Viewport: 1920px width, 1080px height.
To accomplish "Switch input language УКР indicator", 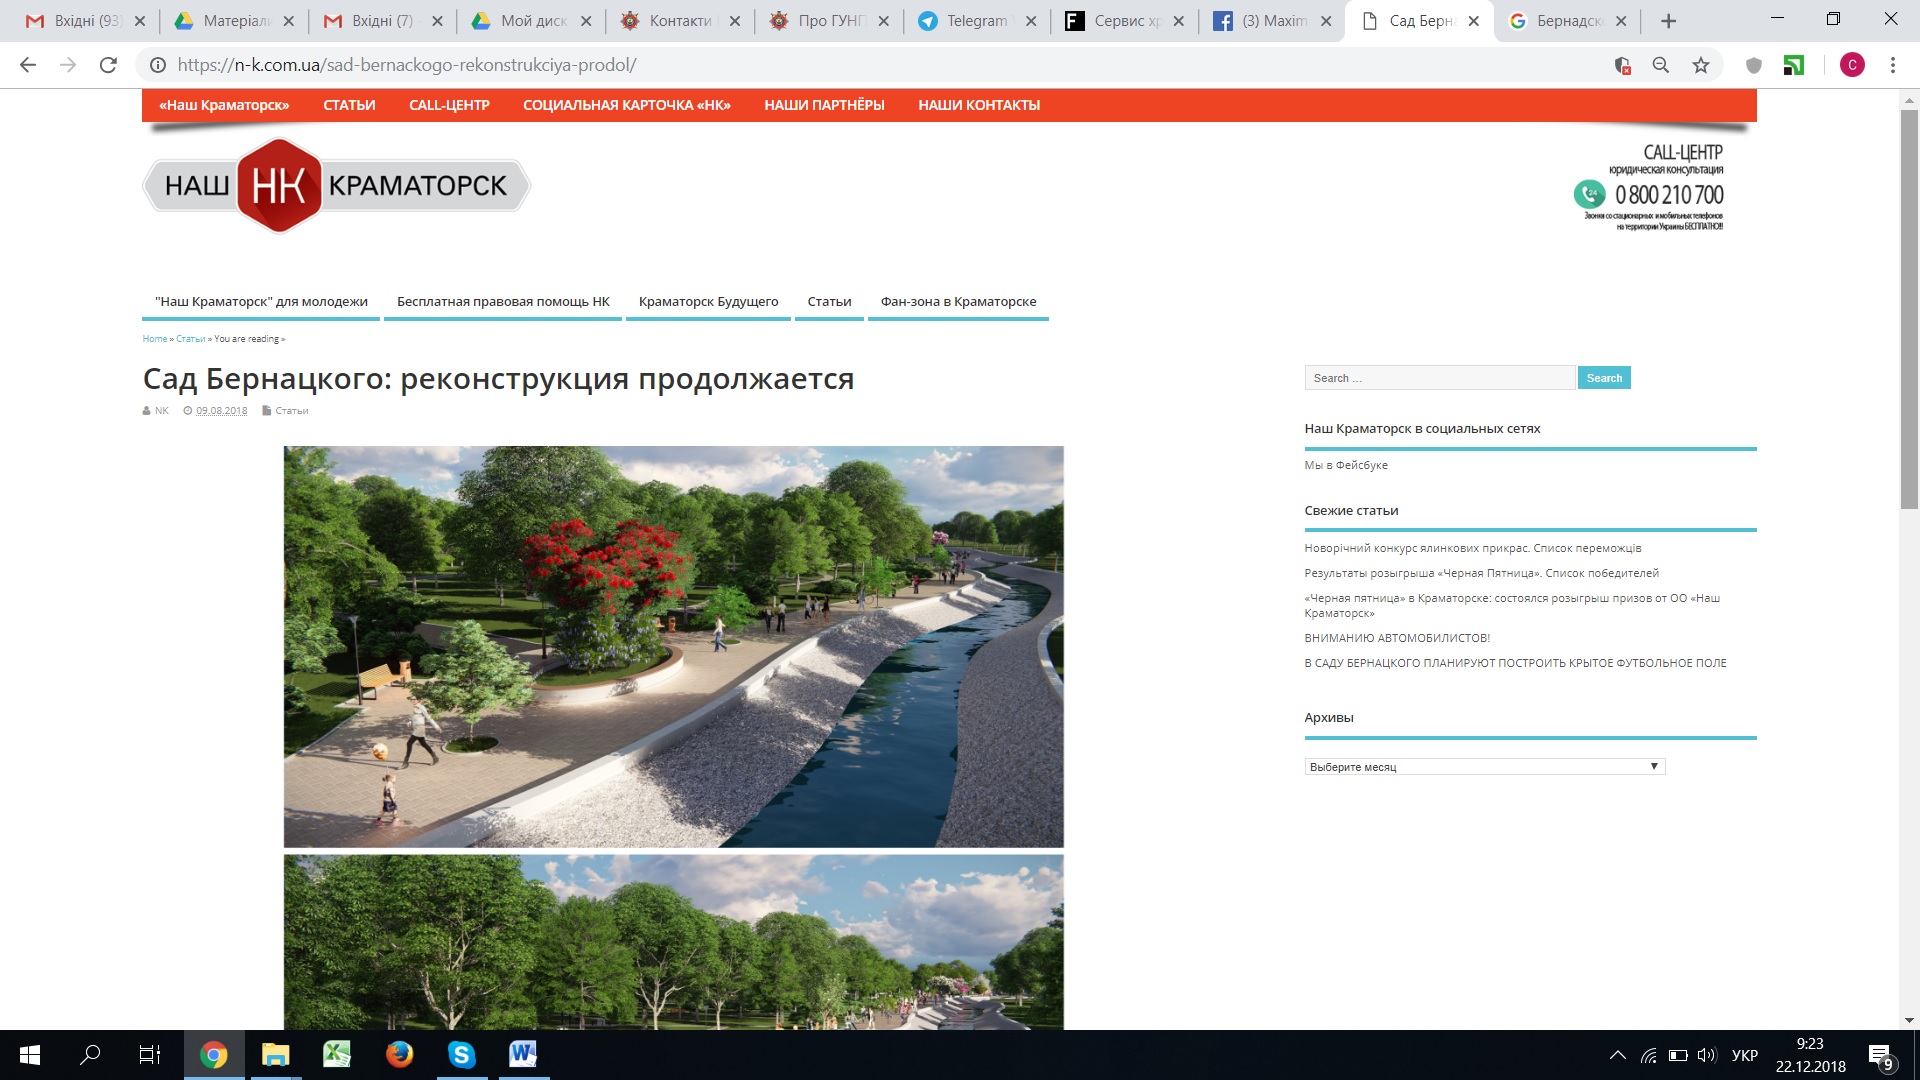I will 1745,1055.
